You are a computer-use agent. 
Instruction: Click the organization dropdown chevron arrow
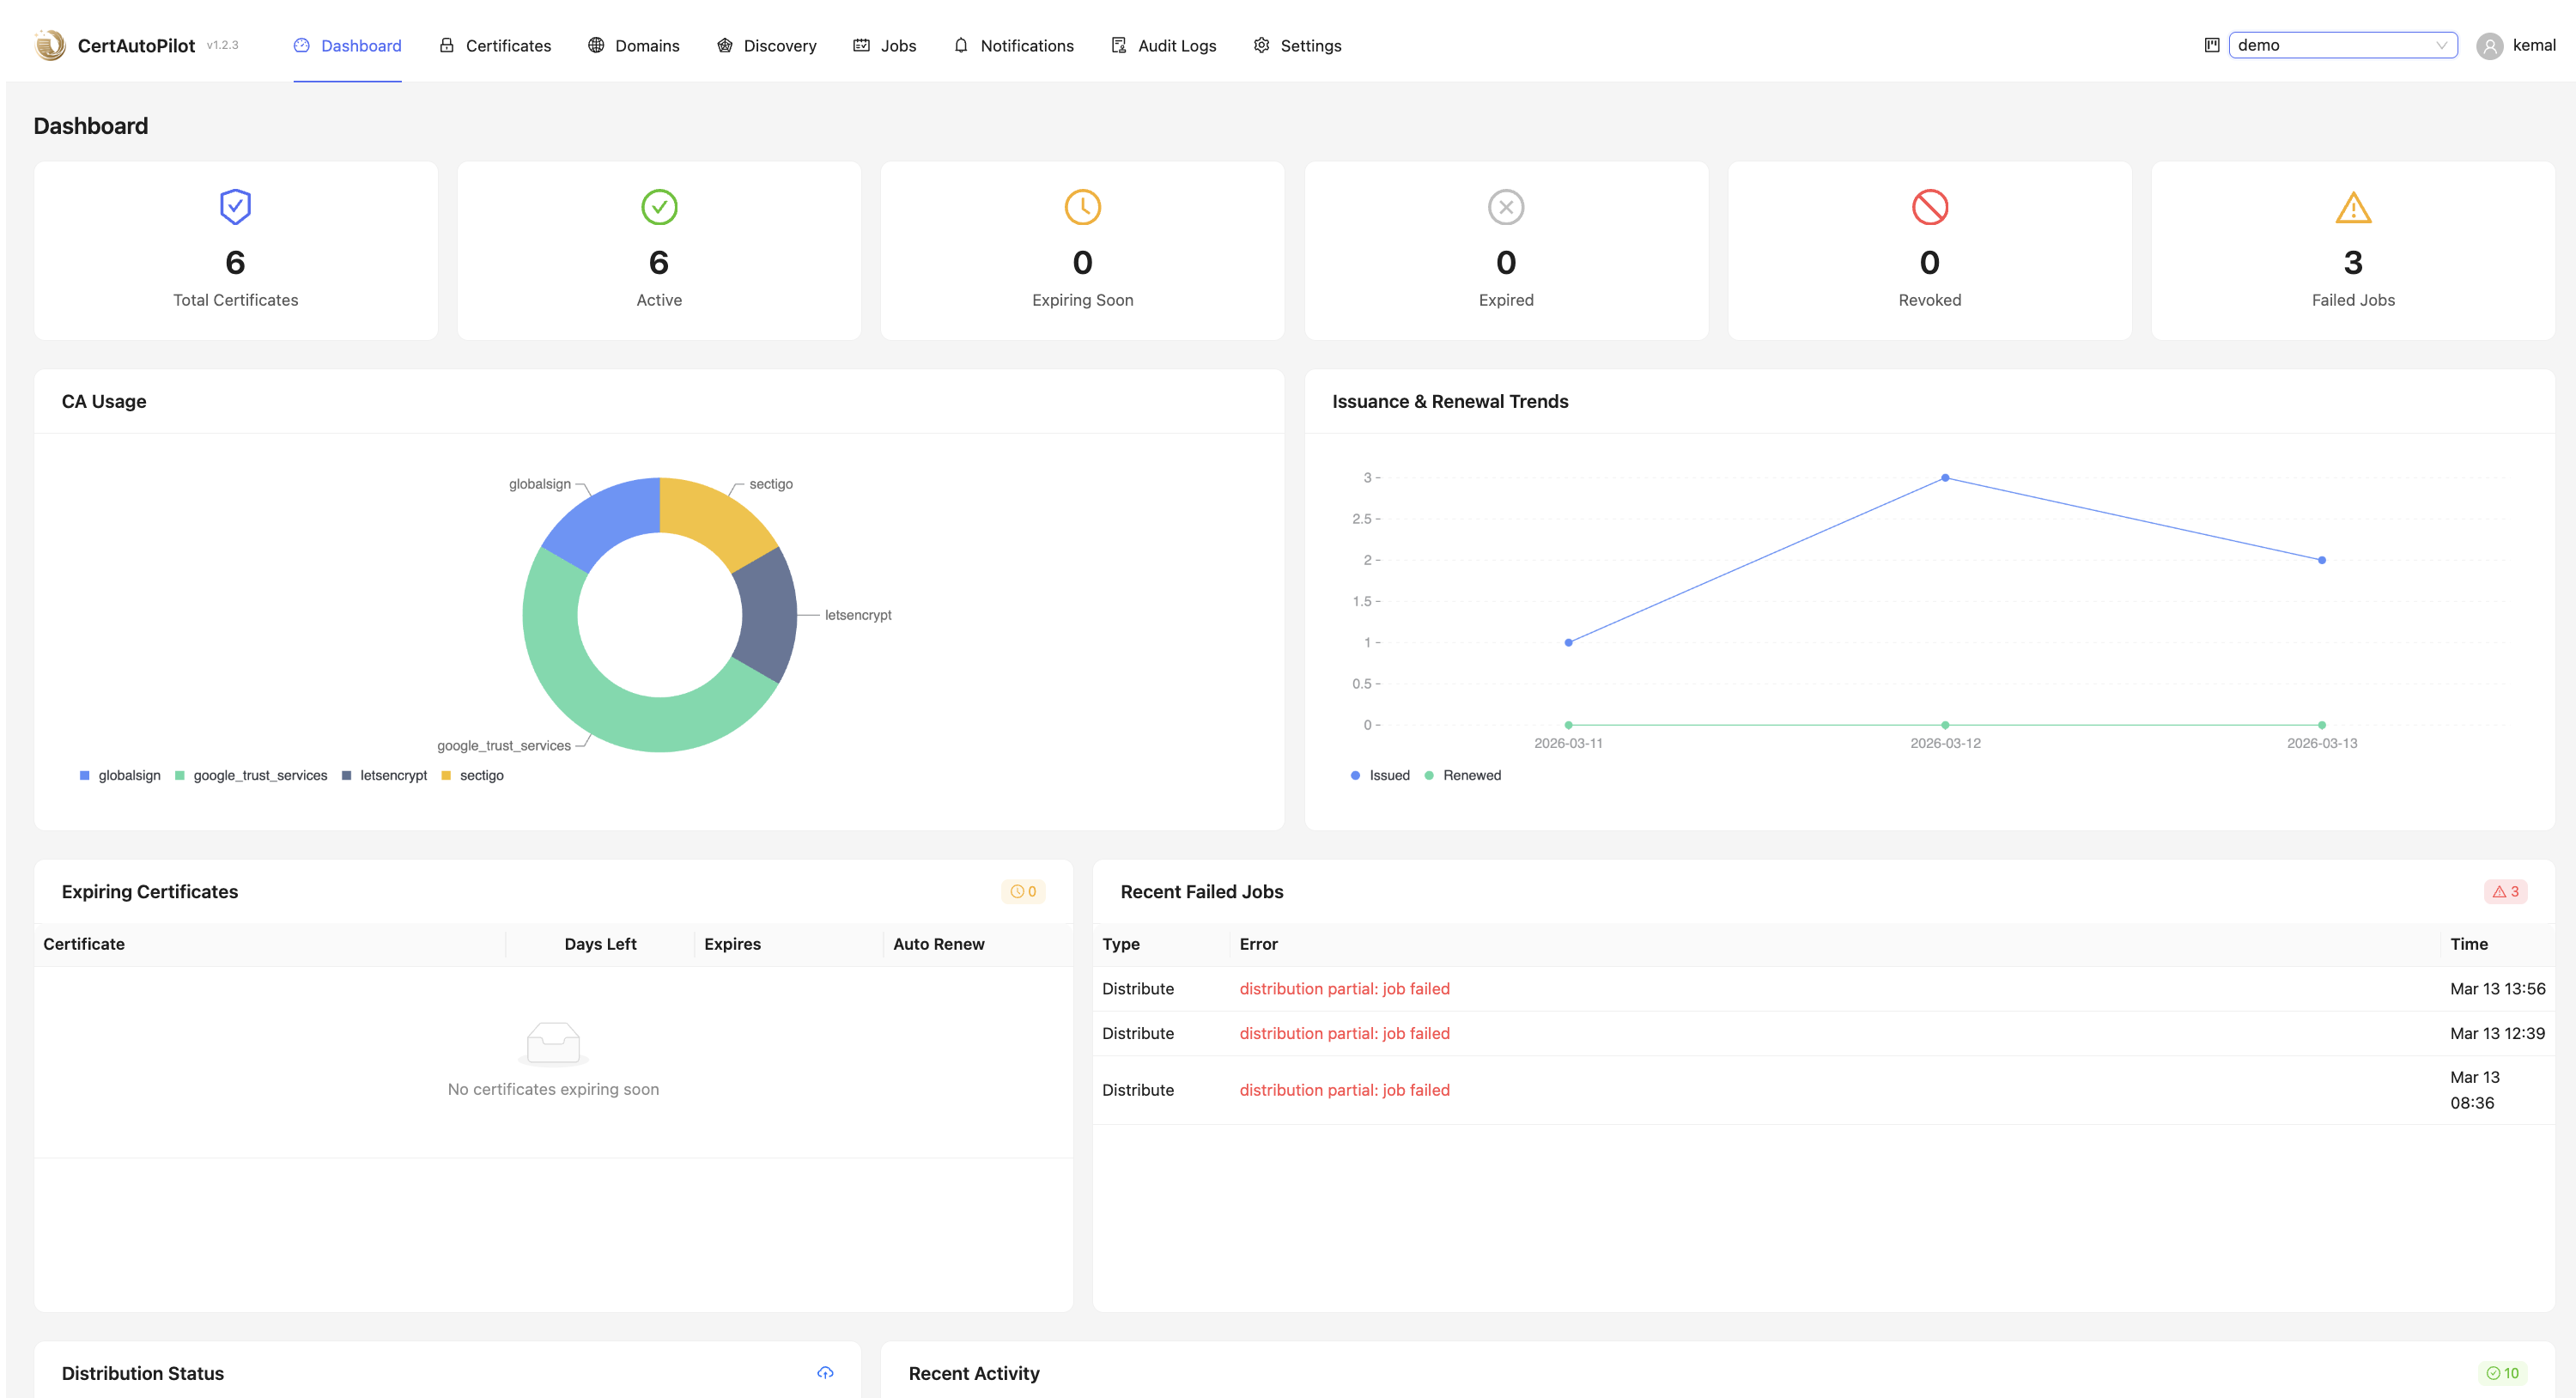point(2441,45)
